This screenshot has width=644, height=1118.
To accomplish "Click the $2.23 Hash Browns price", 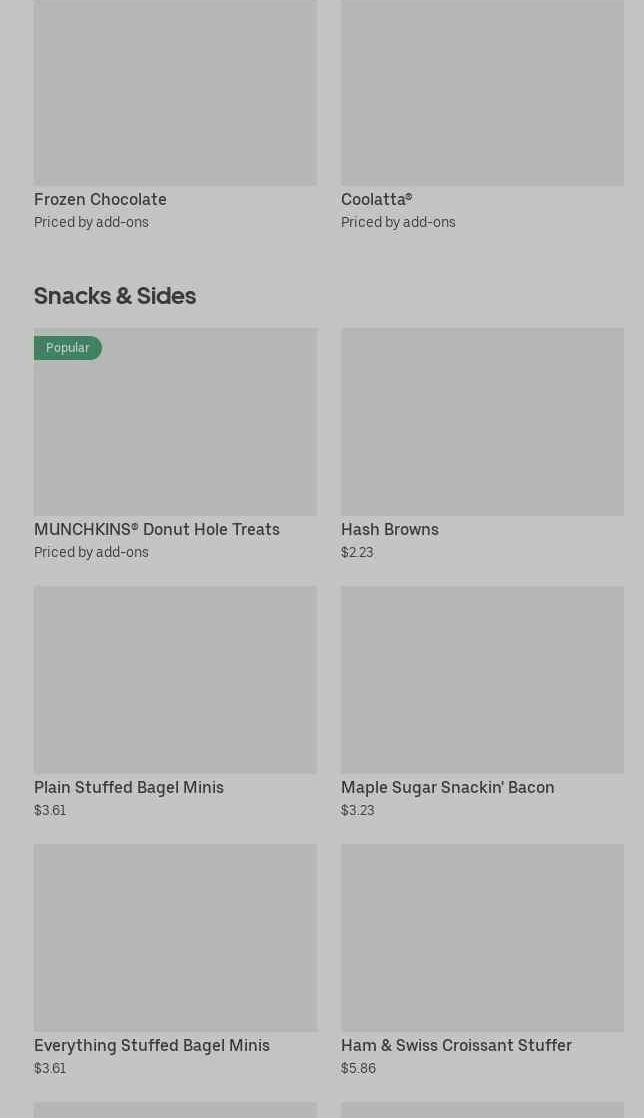I will click(357, 552).
